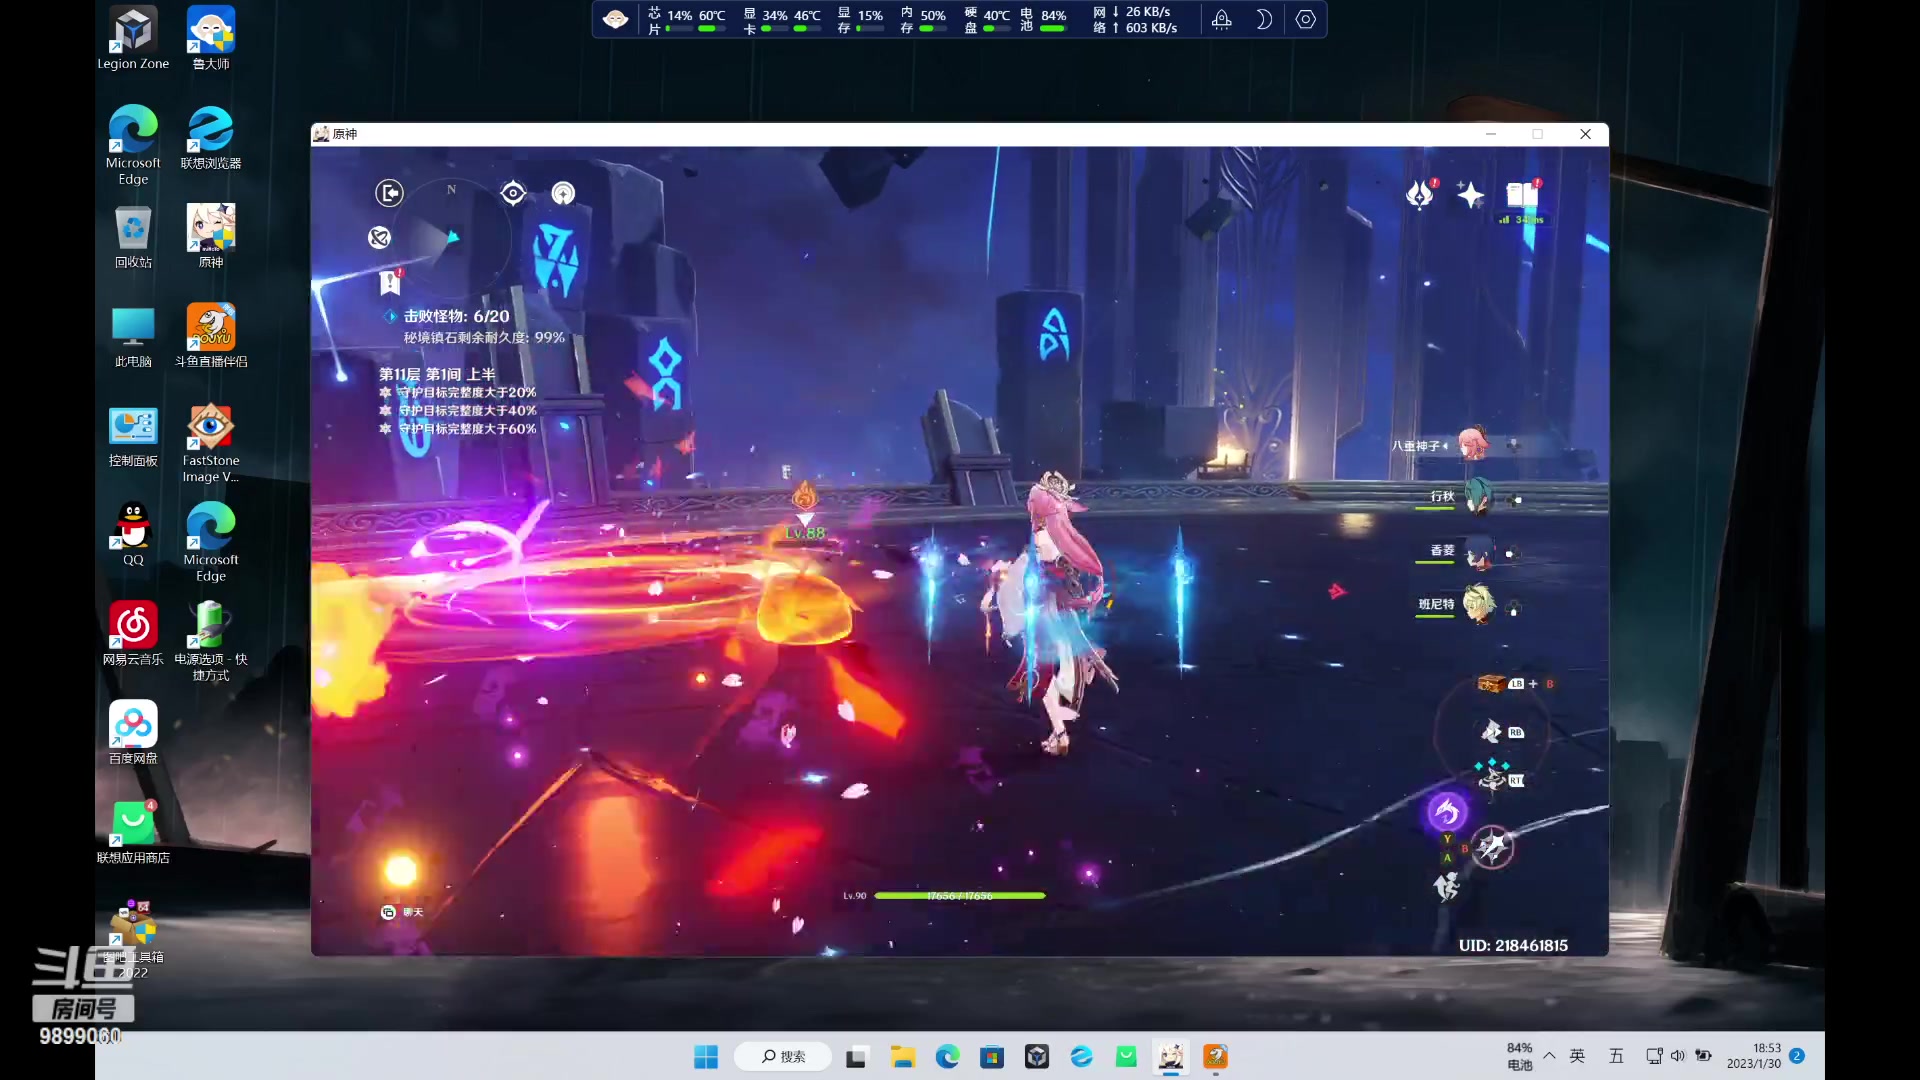
Task: Open the 此电脑 desktop icon
Action: pyautogui.click(x=133, y=336)
